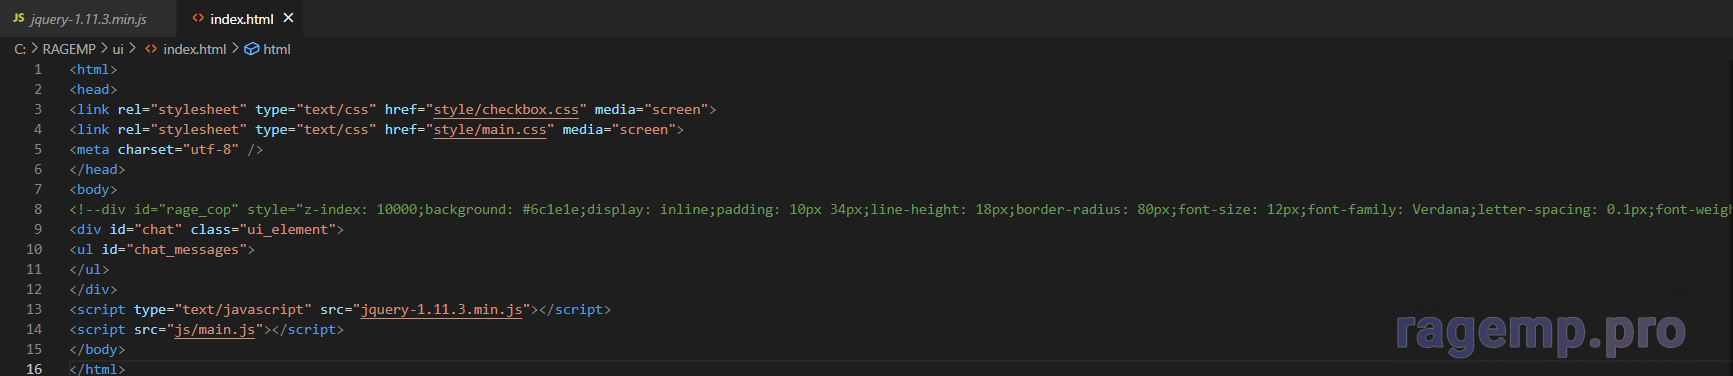1733x376 pixels.
Task: Open the RAGEMP breadcrumb folder
Action: 69,49
